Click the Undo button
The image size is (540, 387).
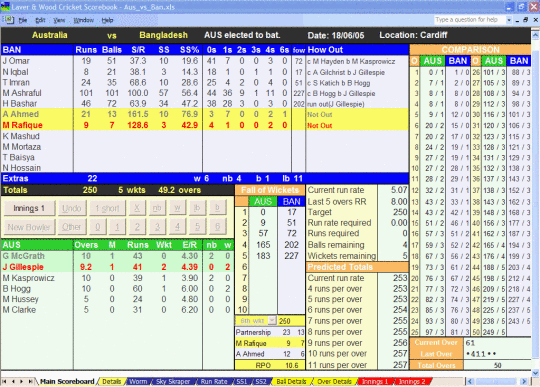click(x=71, y=208)
